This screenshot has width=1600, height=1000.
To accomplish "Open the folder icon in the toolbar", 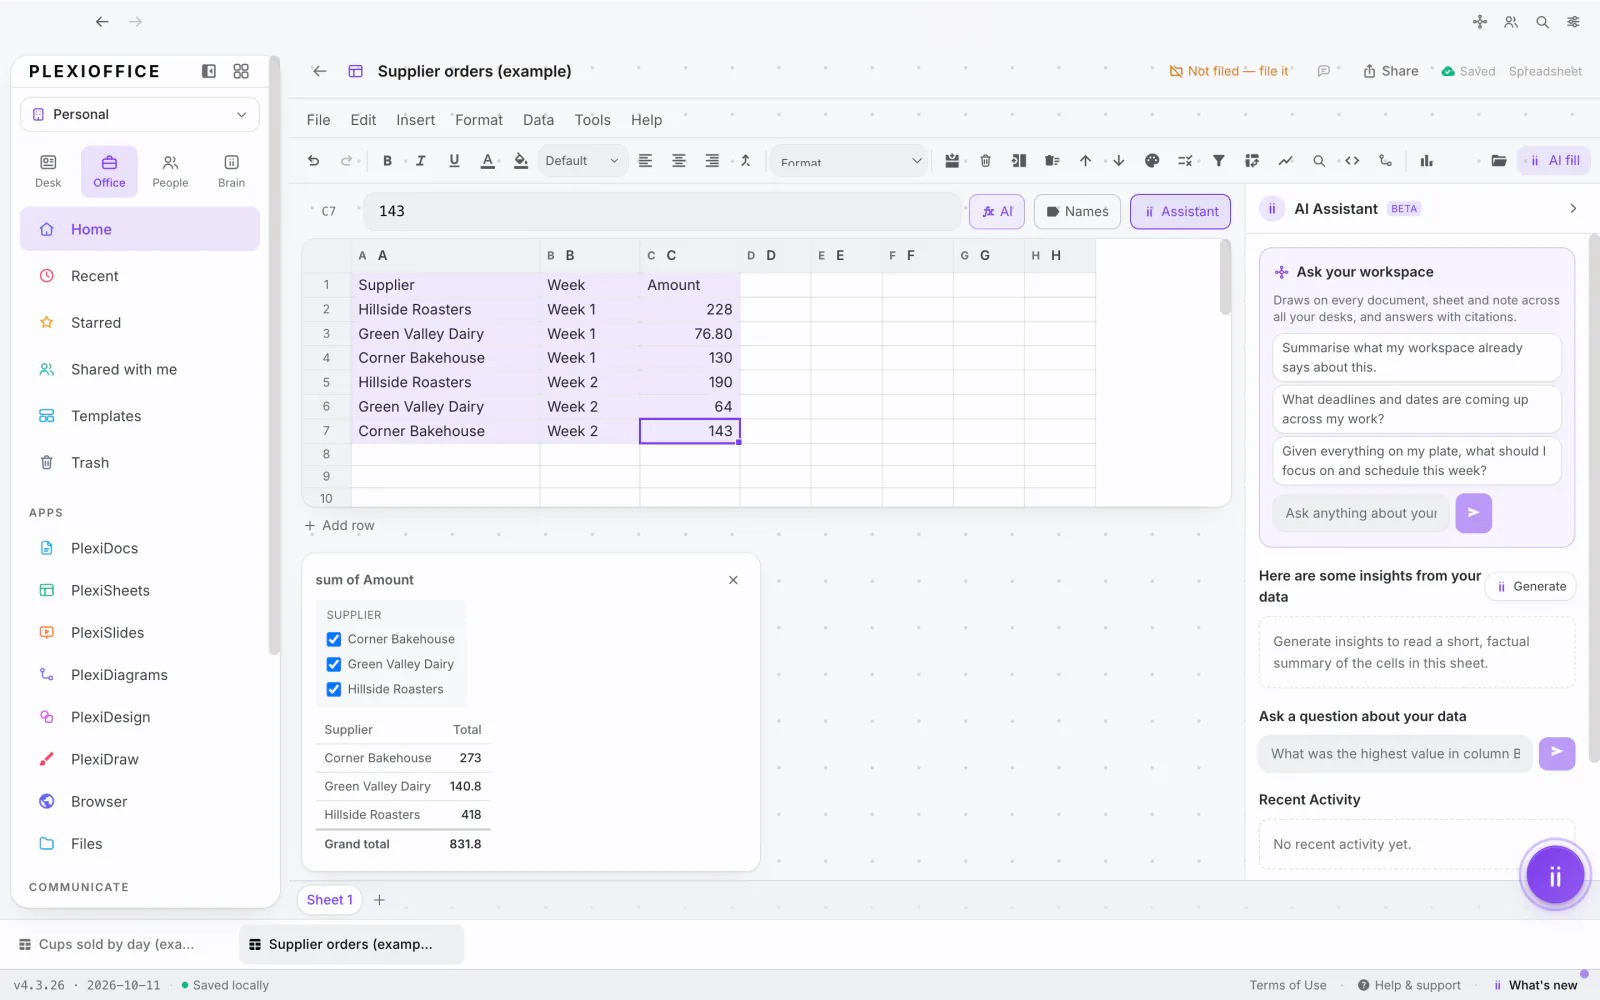I will tap(1498, 161).
